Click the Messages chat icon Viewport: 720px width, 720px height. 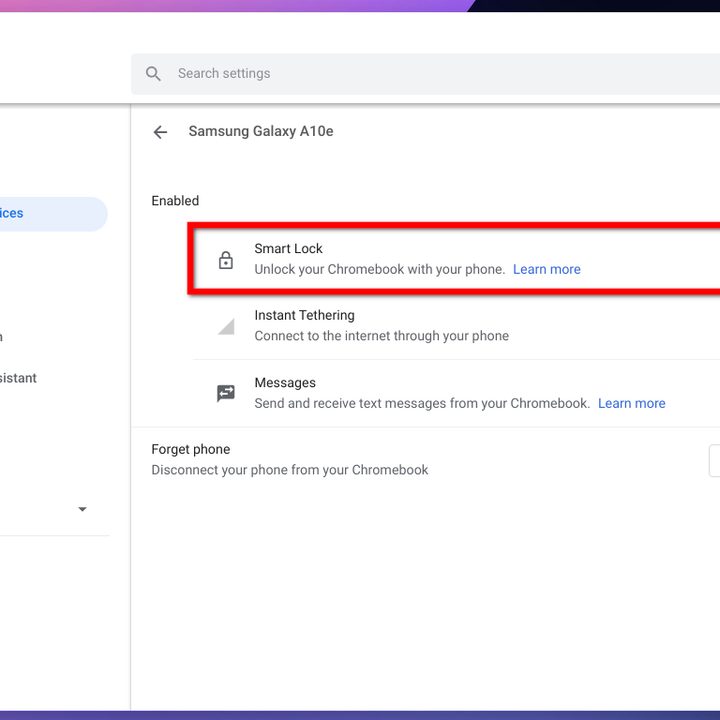point(225,393)
